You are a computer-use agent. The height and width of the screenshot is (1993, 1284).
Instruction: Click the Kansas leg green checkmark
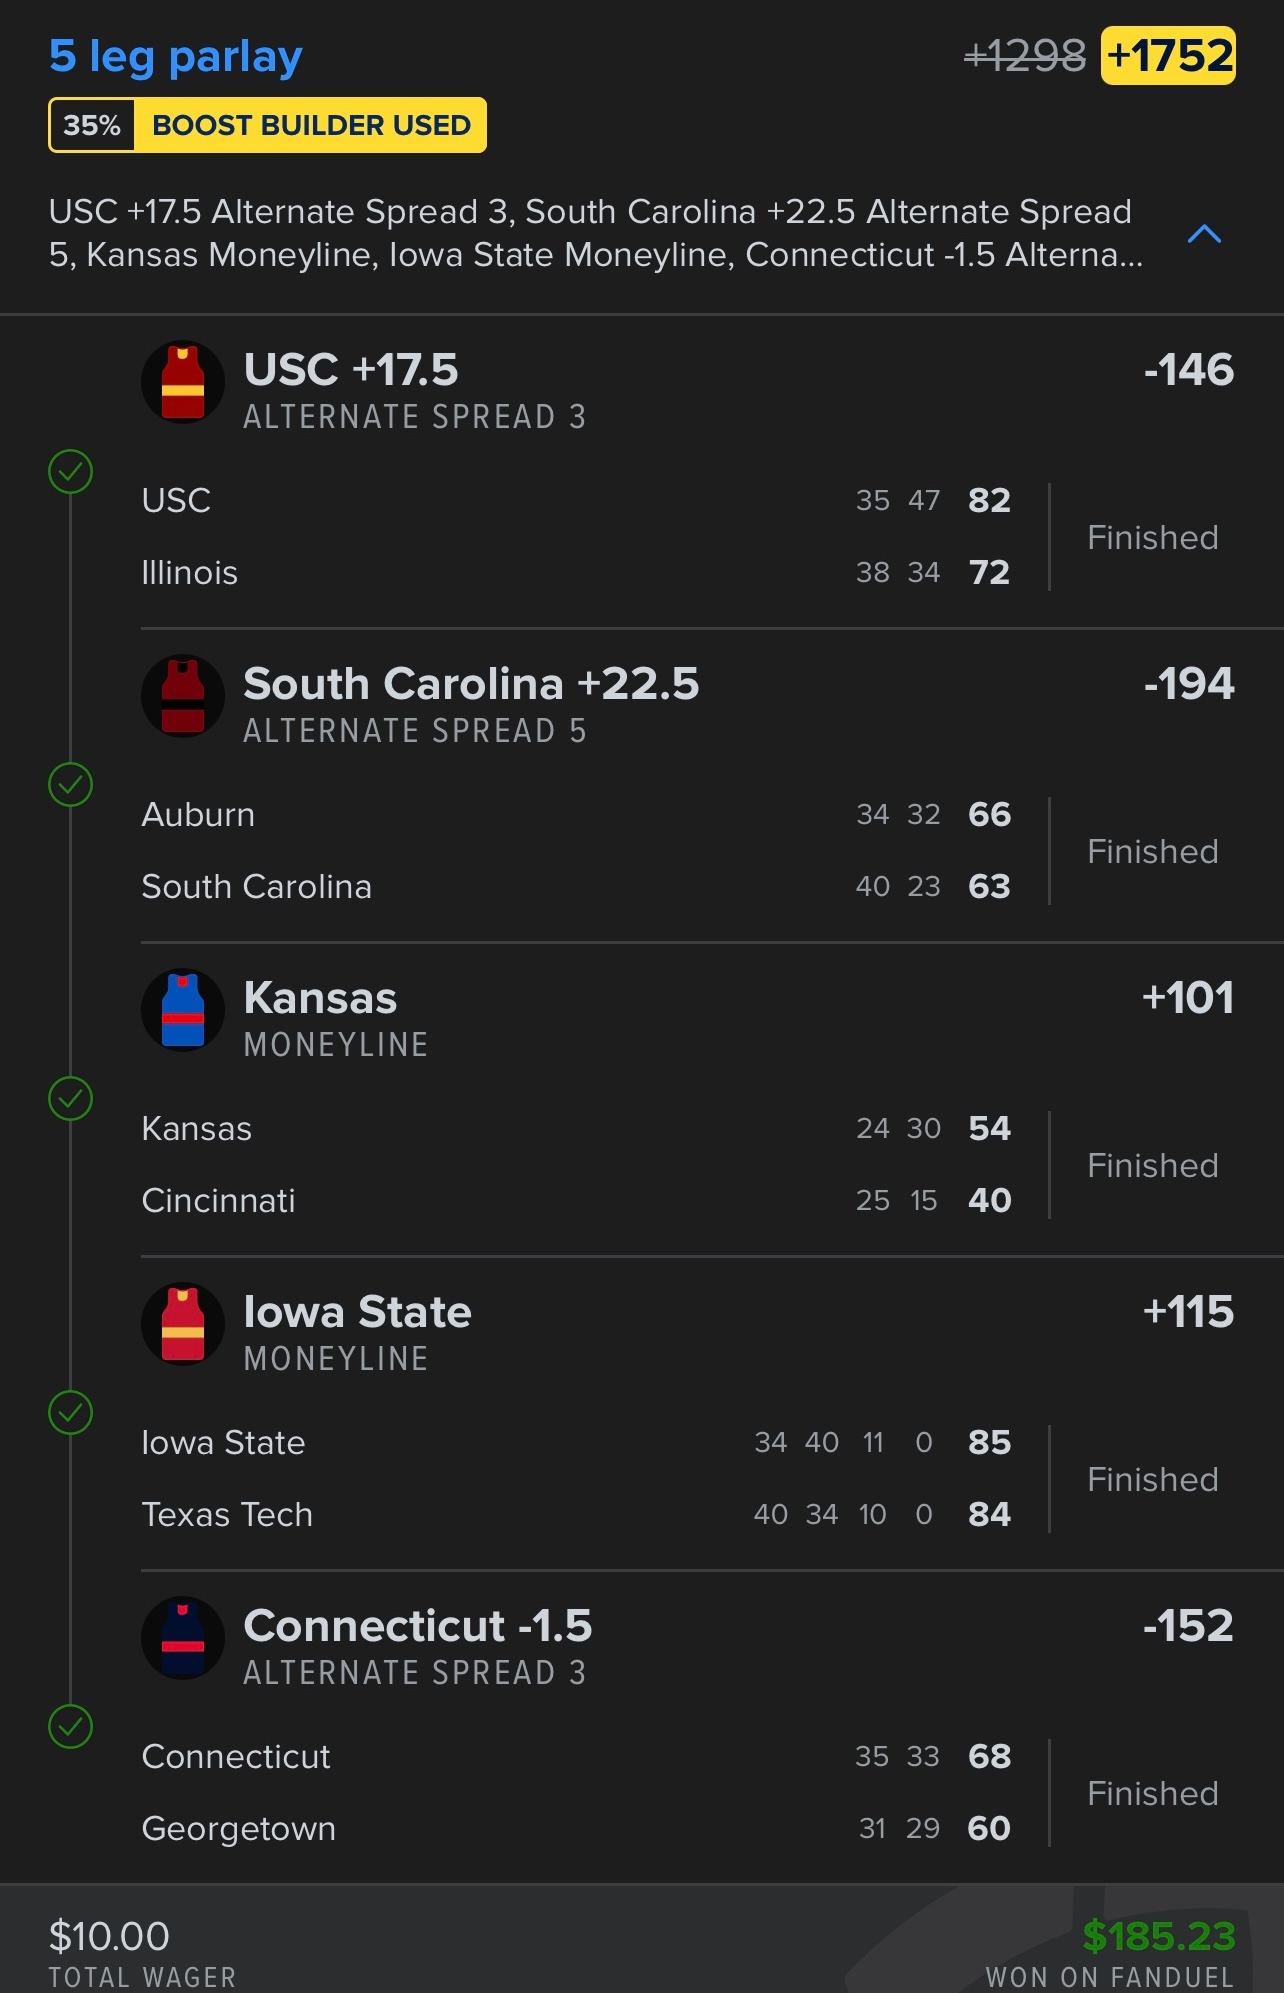pos(71,1099)
